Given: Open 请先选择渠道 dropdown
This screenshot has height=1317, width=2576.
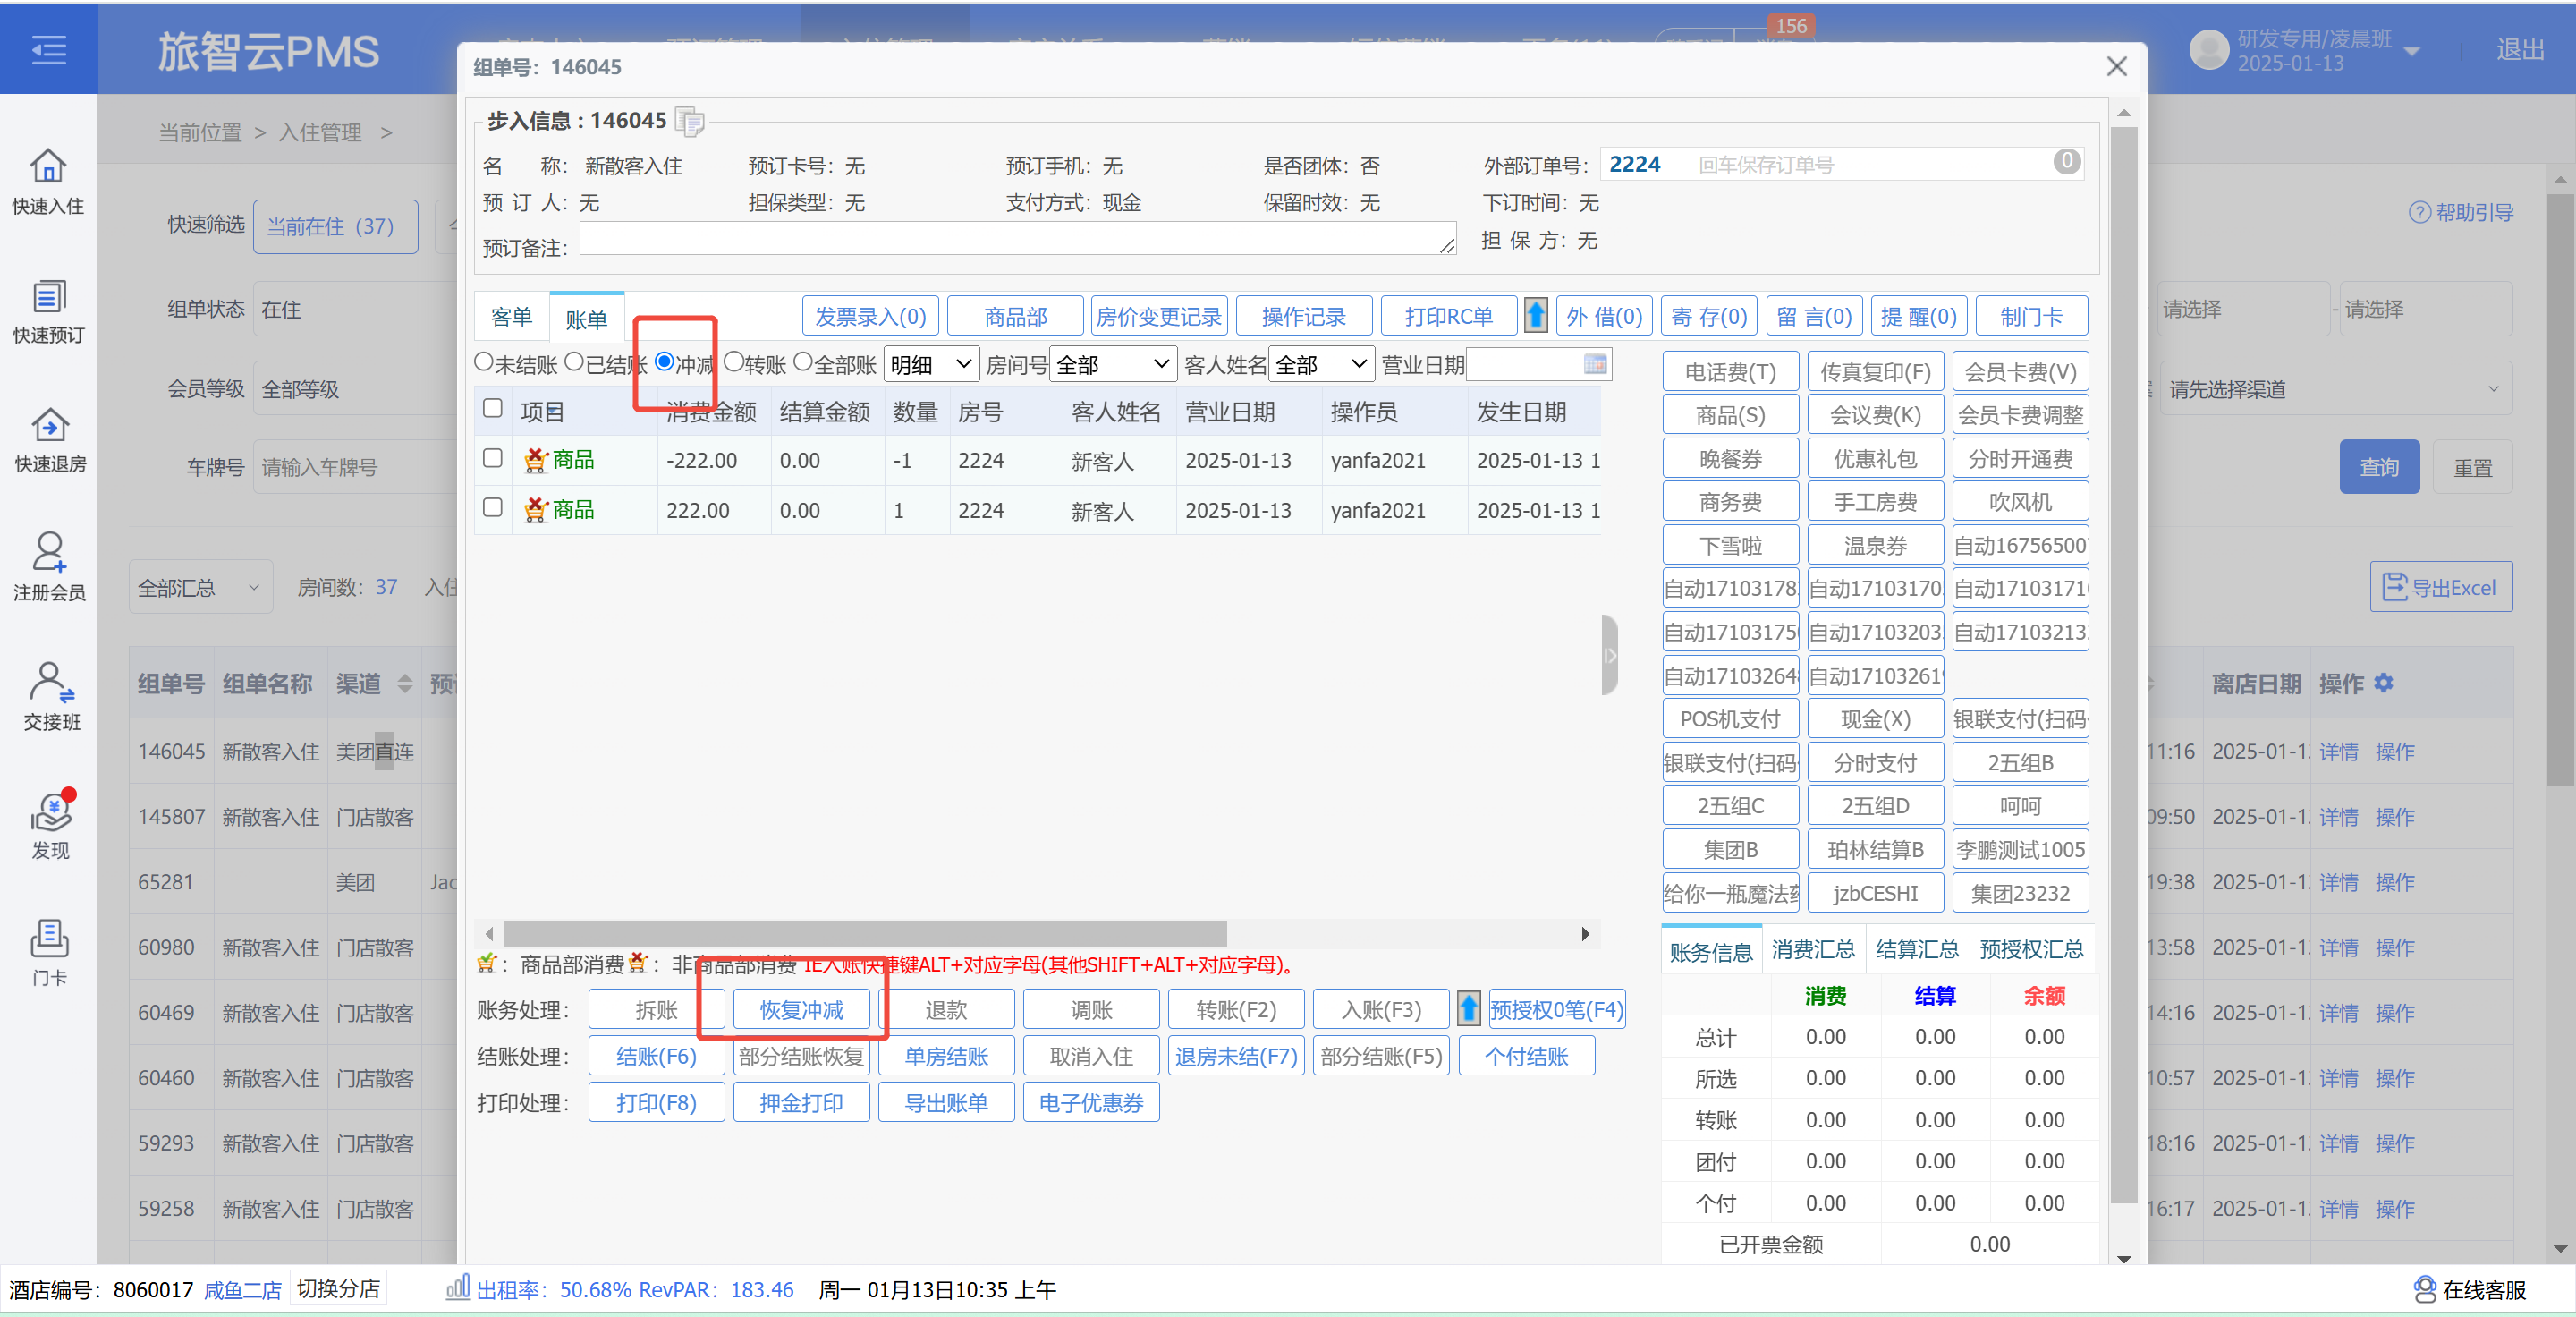Looking at the screenshot, I should pyautogui.click(x=2336, y=389).
